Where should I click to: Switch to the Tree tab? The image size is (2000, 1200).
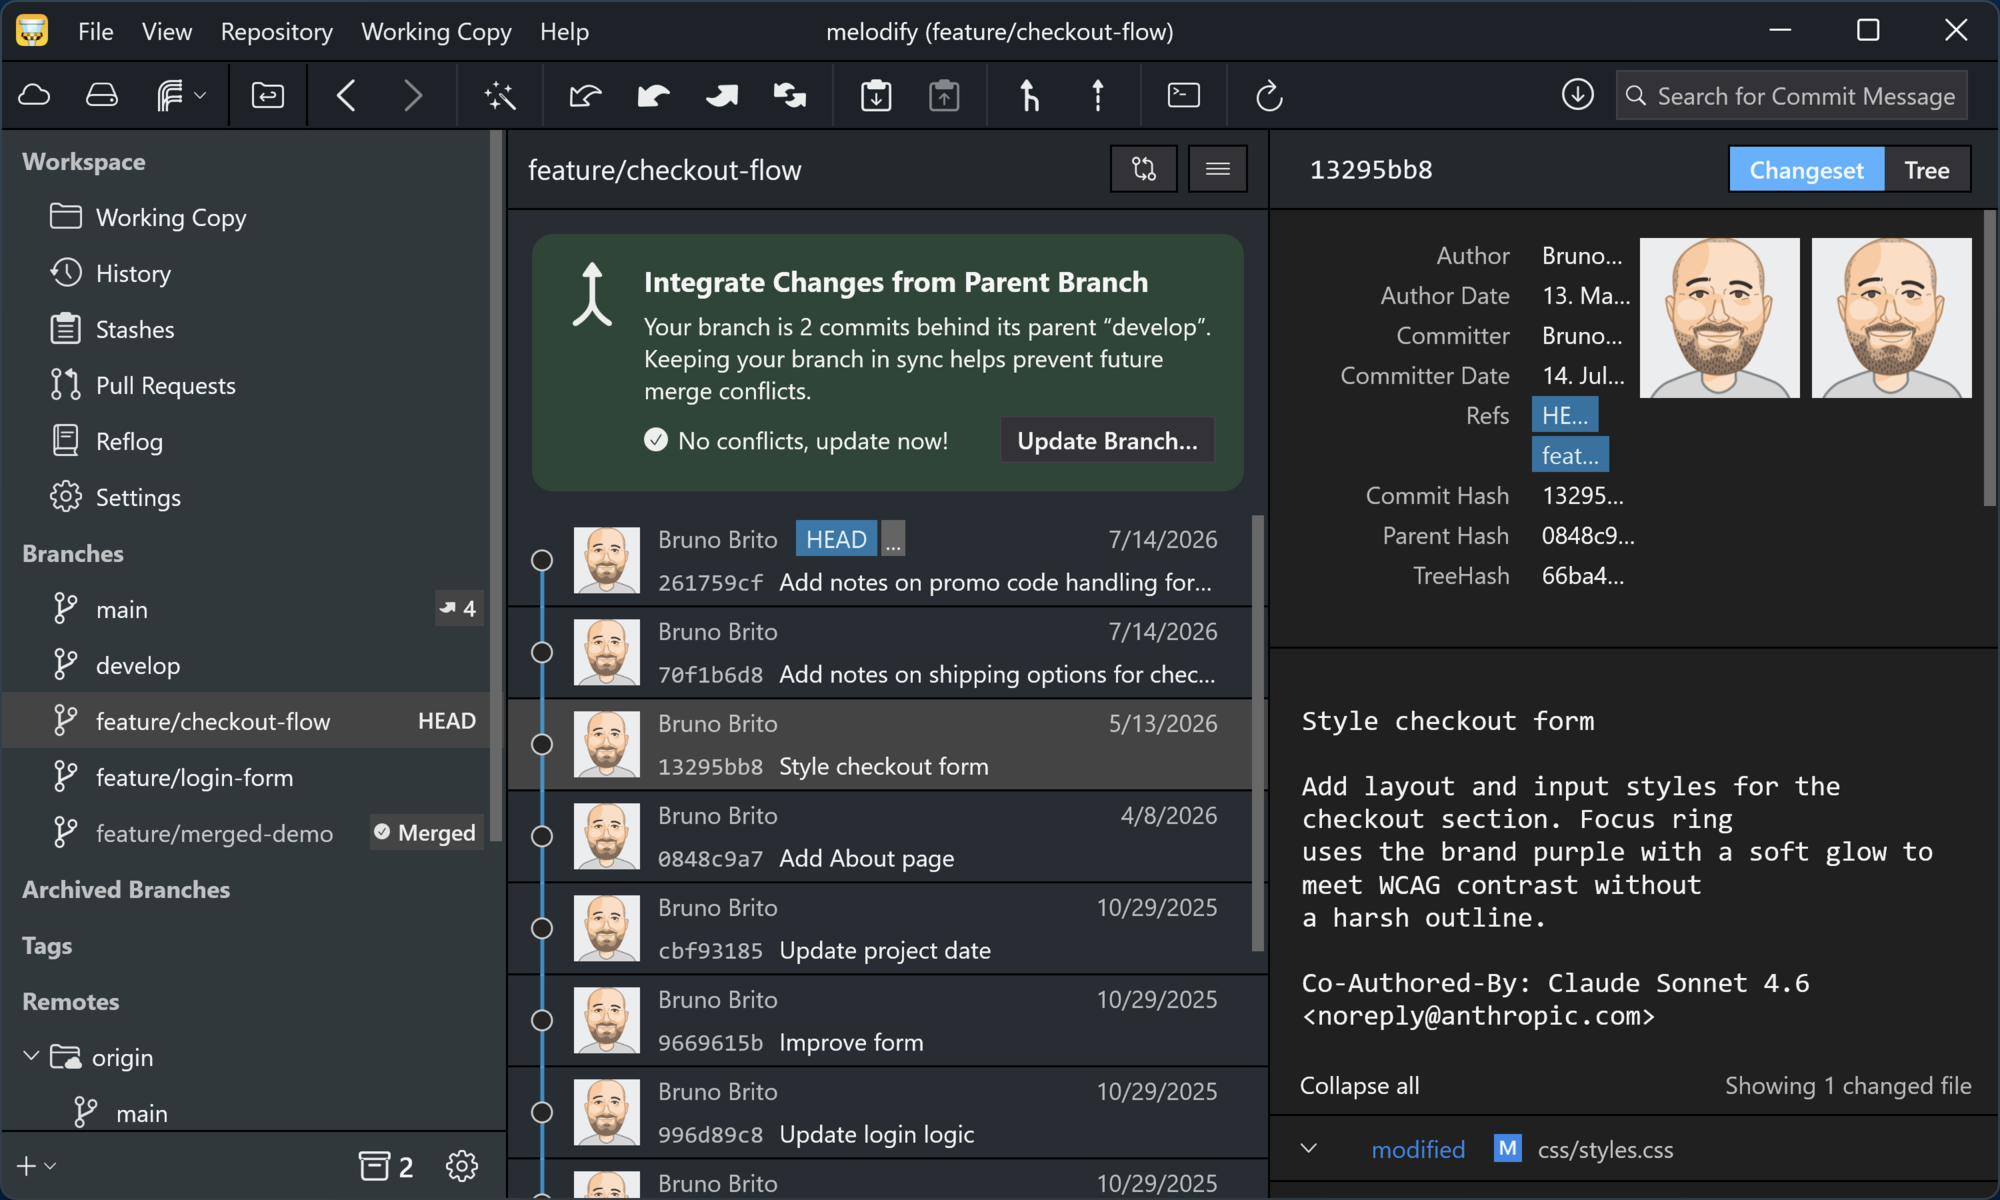(x=1927, y=169)
